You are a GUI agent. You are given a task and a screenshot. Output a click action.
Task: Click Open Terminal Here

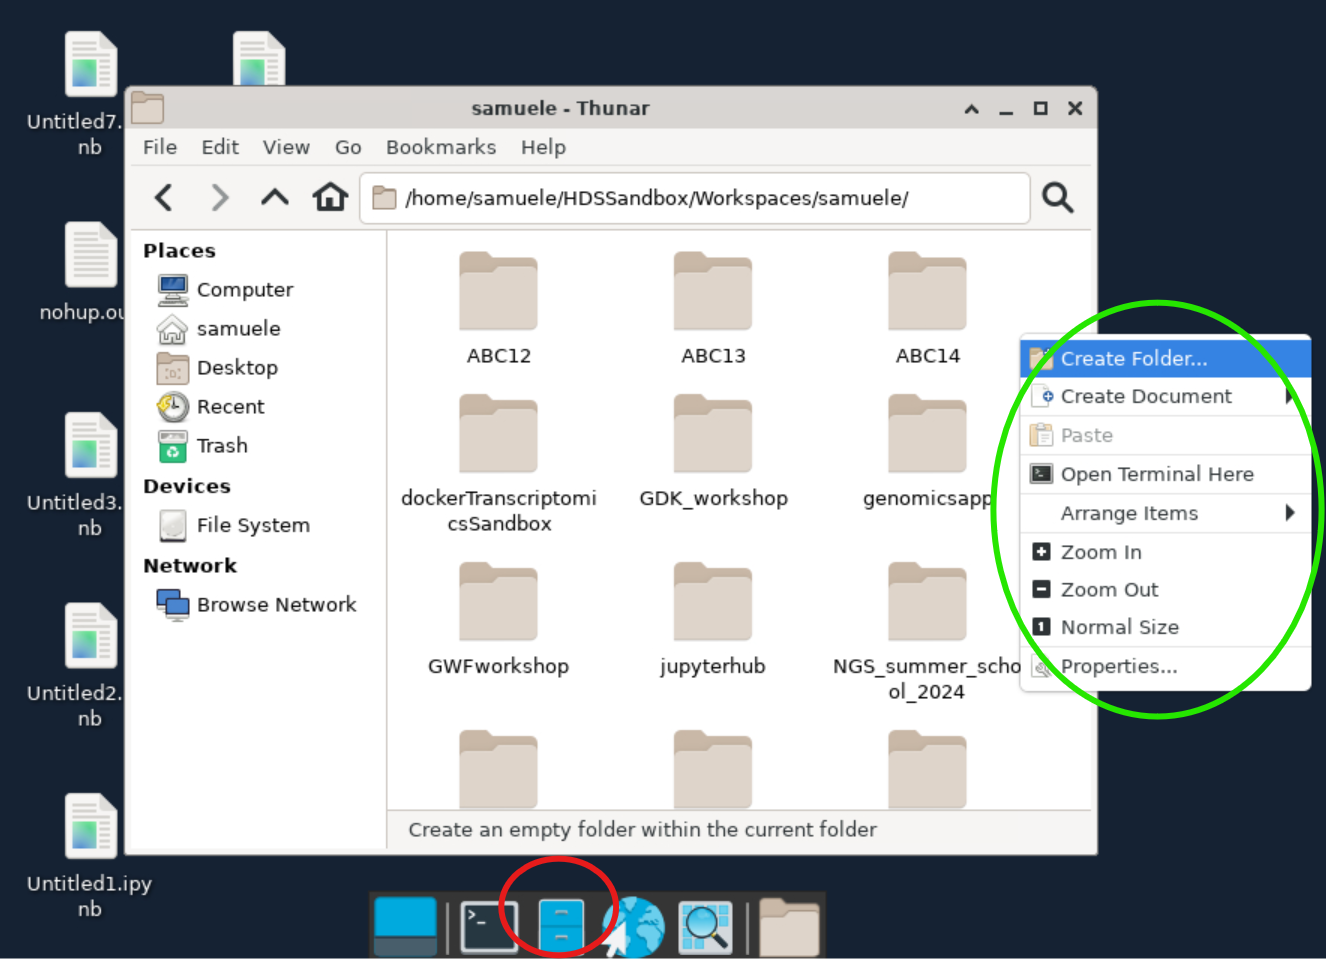[1156, 474]
